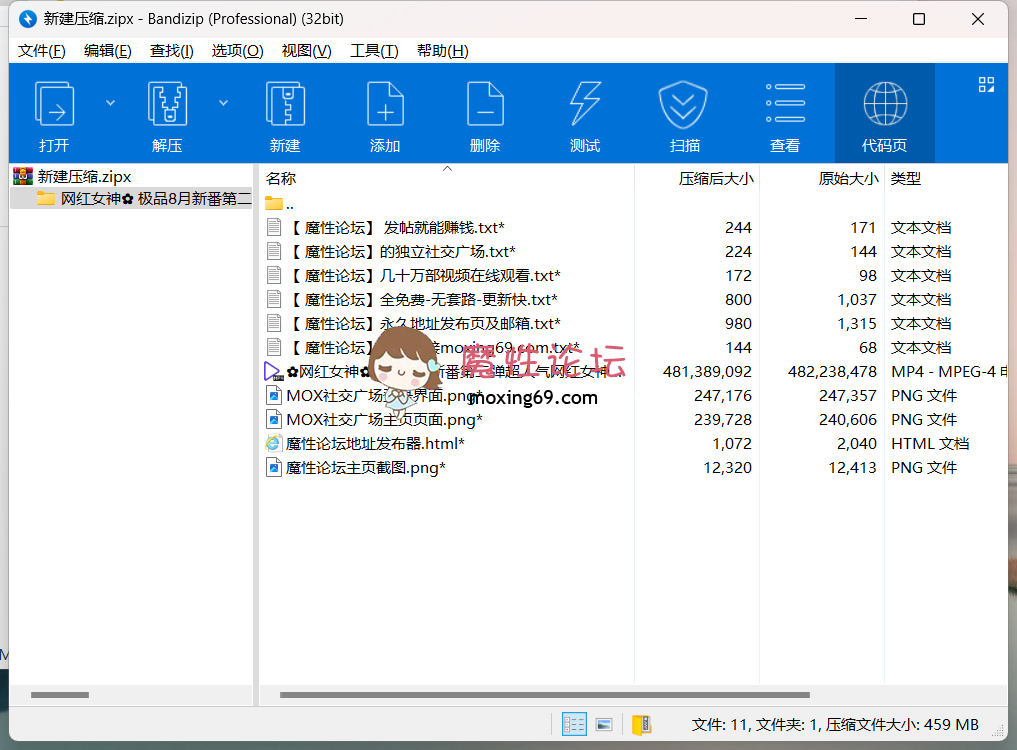Sort by the 类型 column header
The height and width of the screenshot is (750, 1017).
(x=905, y=178)
